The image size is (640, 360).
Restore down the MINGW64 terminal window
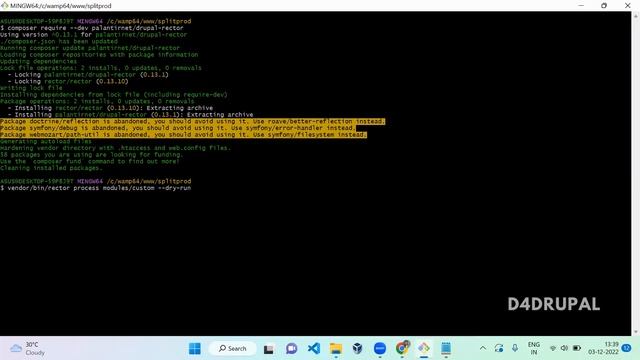click(604, 5)
